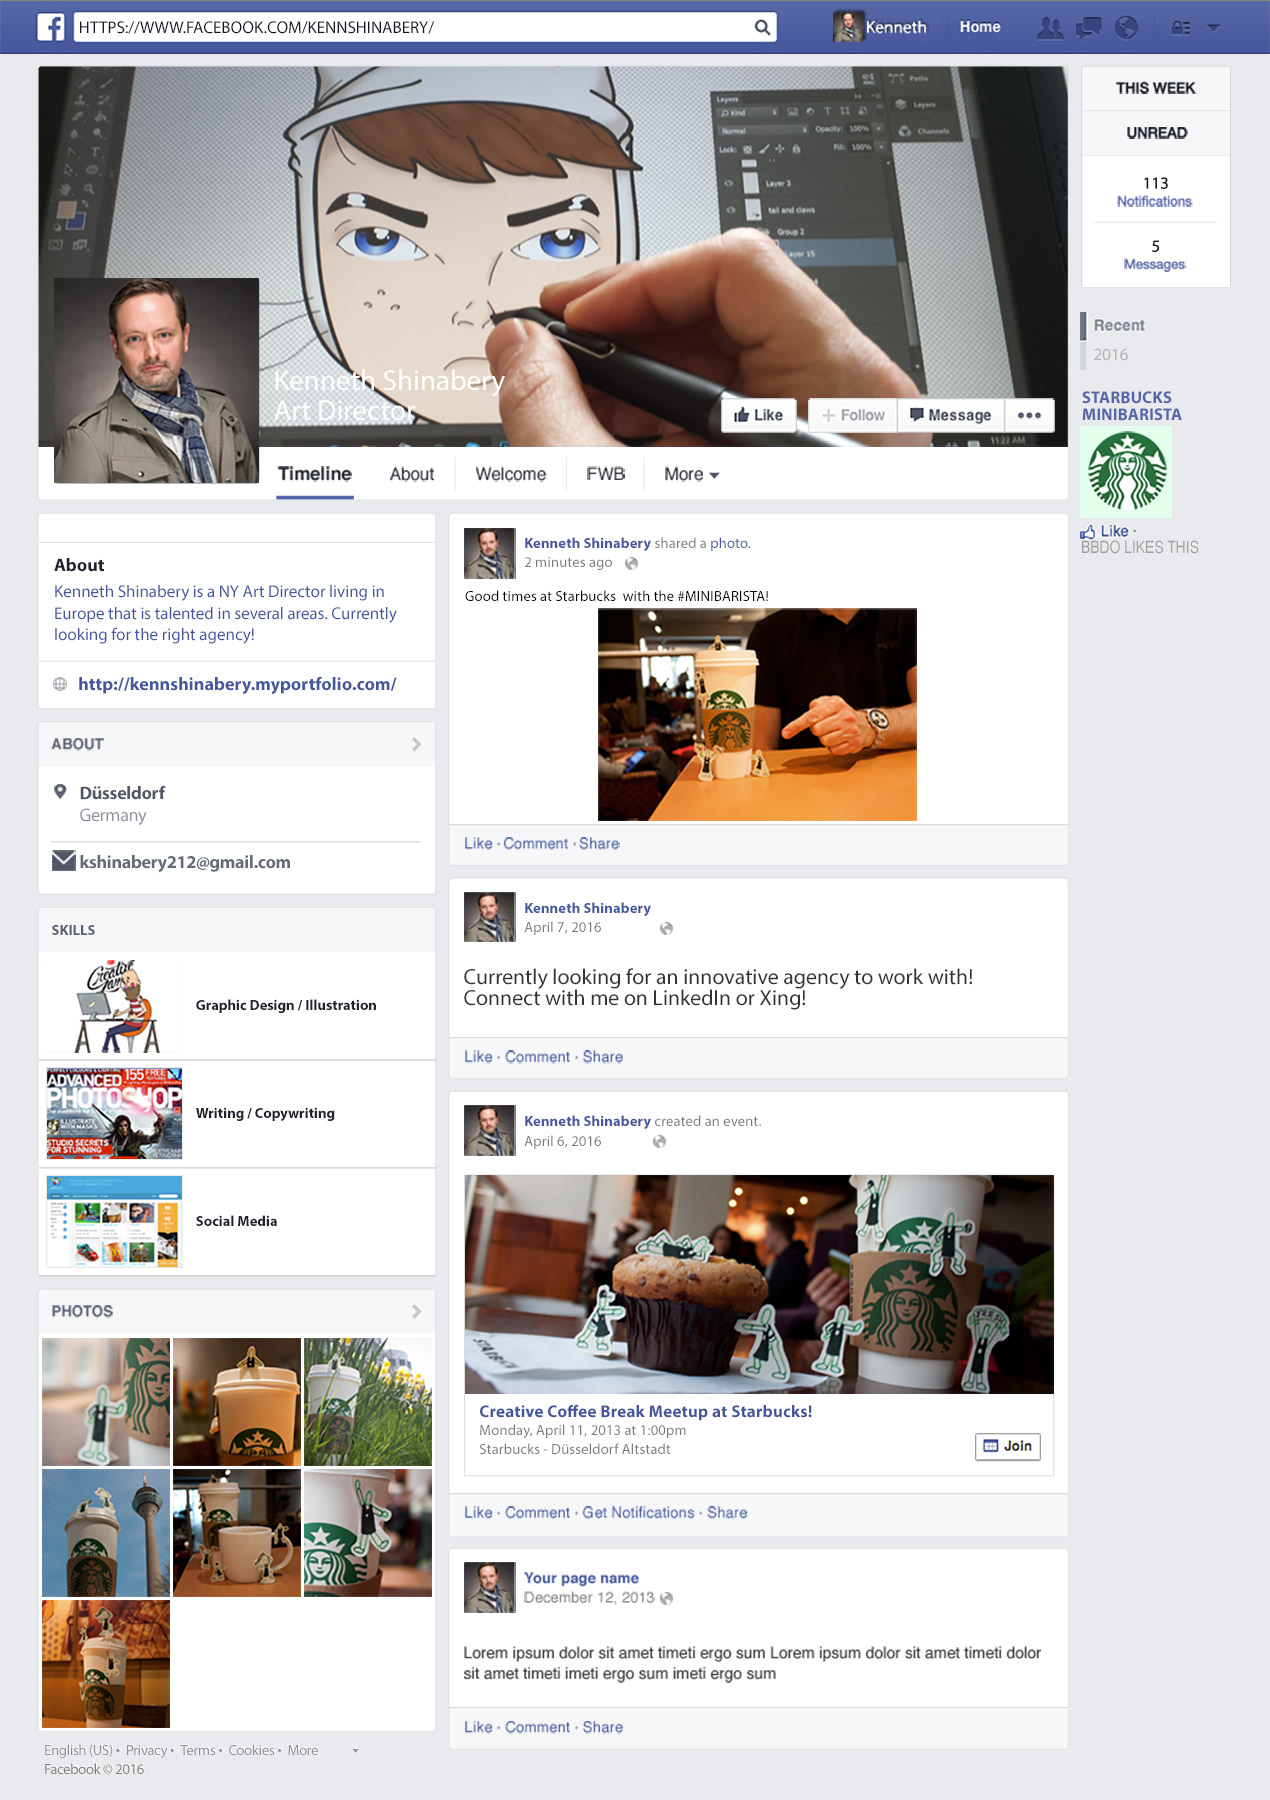This screenshot has height=1800, width=1270.
Task: Click the Message button on the cover
Action: click(x=951, y=415)
